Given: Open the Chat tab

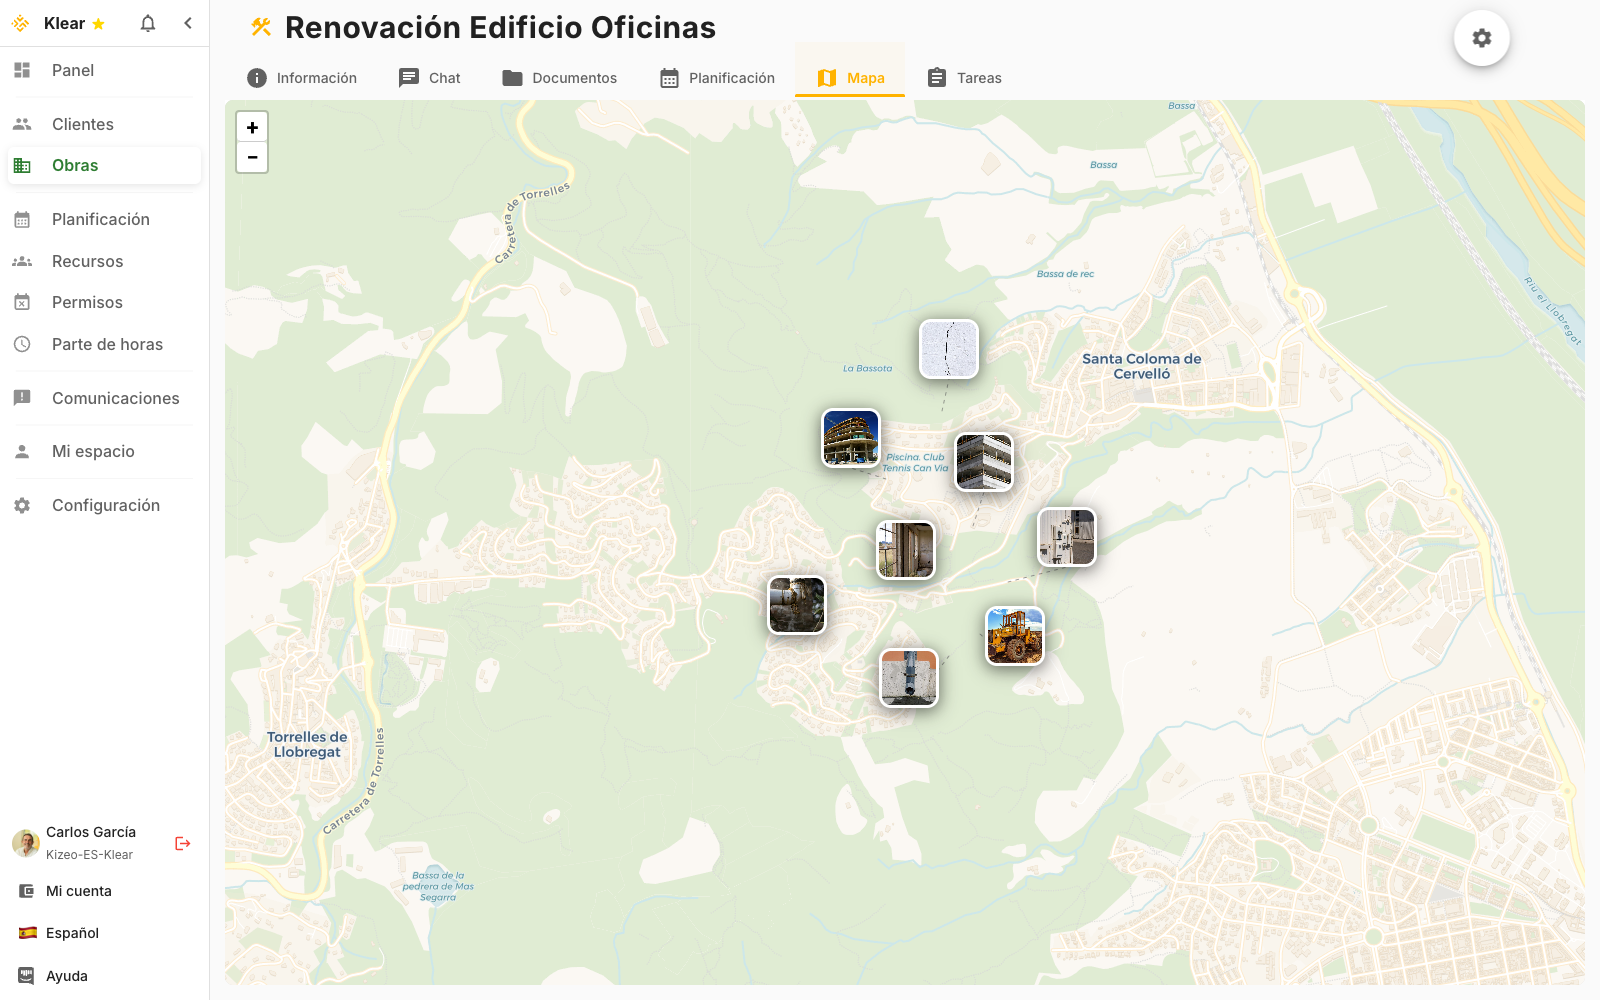Looking at the screenshot, I should (429, 77).
